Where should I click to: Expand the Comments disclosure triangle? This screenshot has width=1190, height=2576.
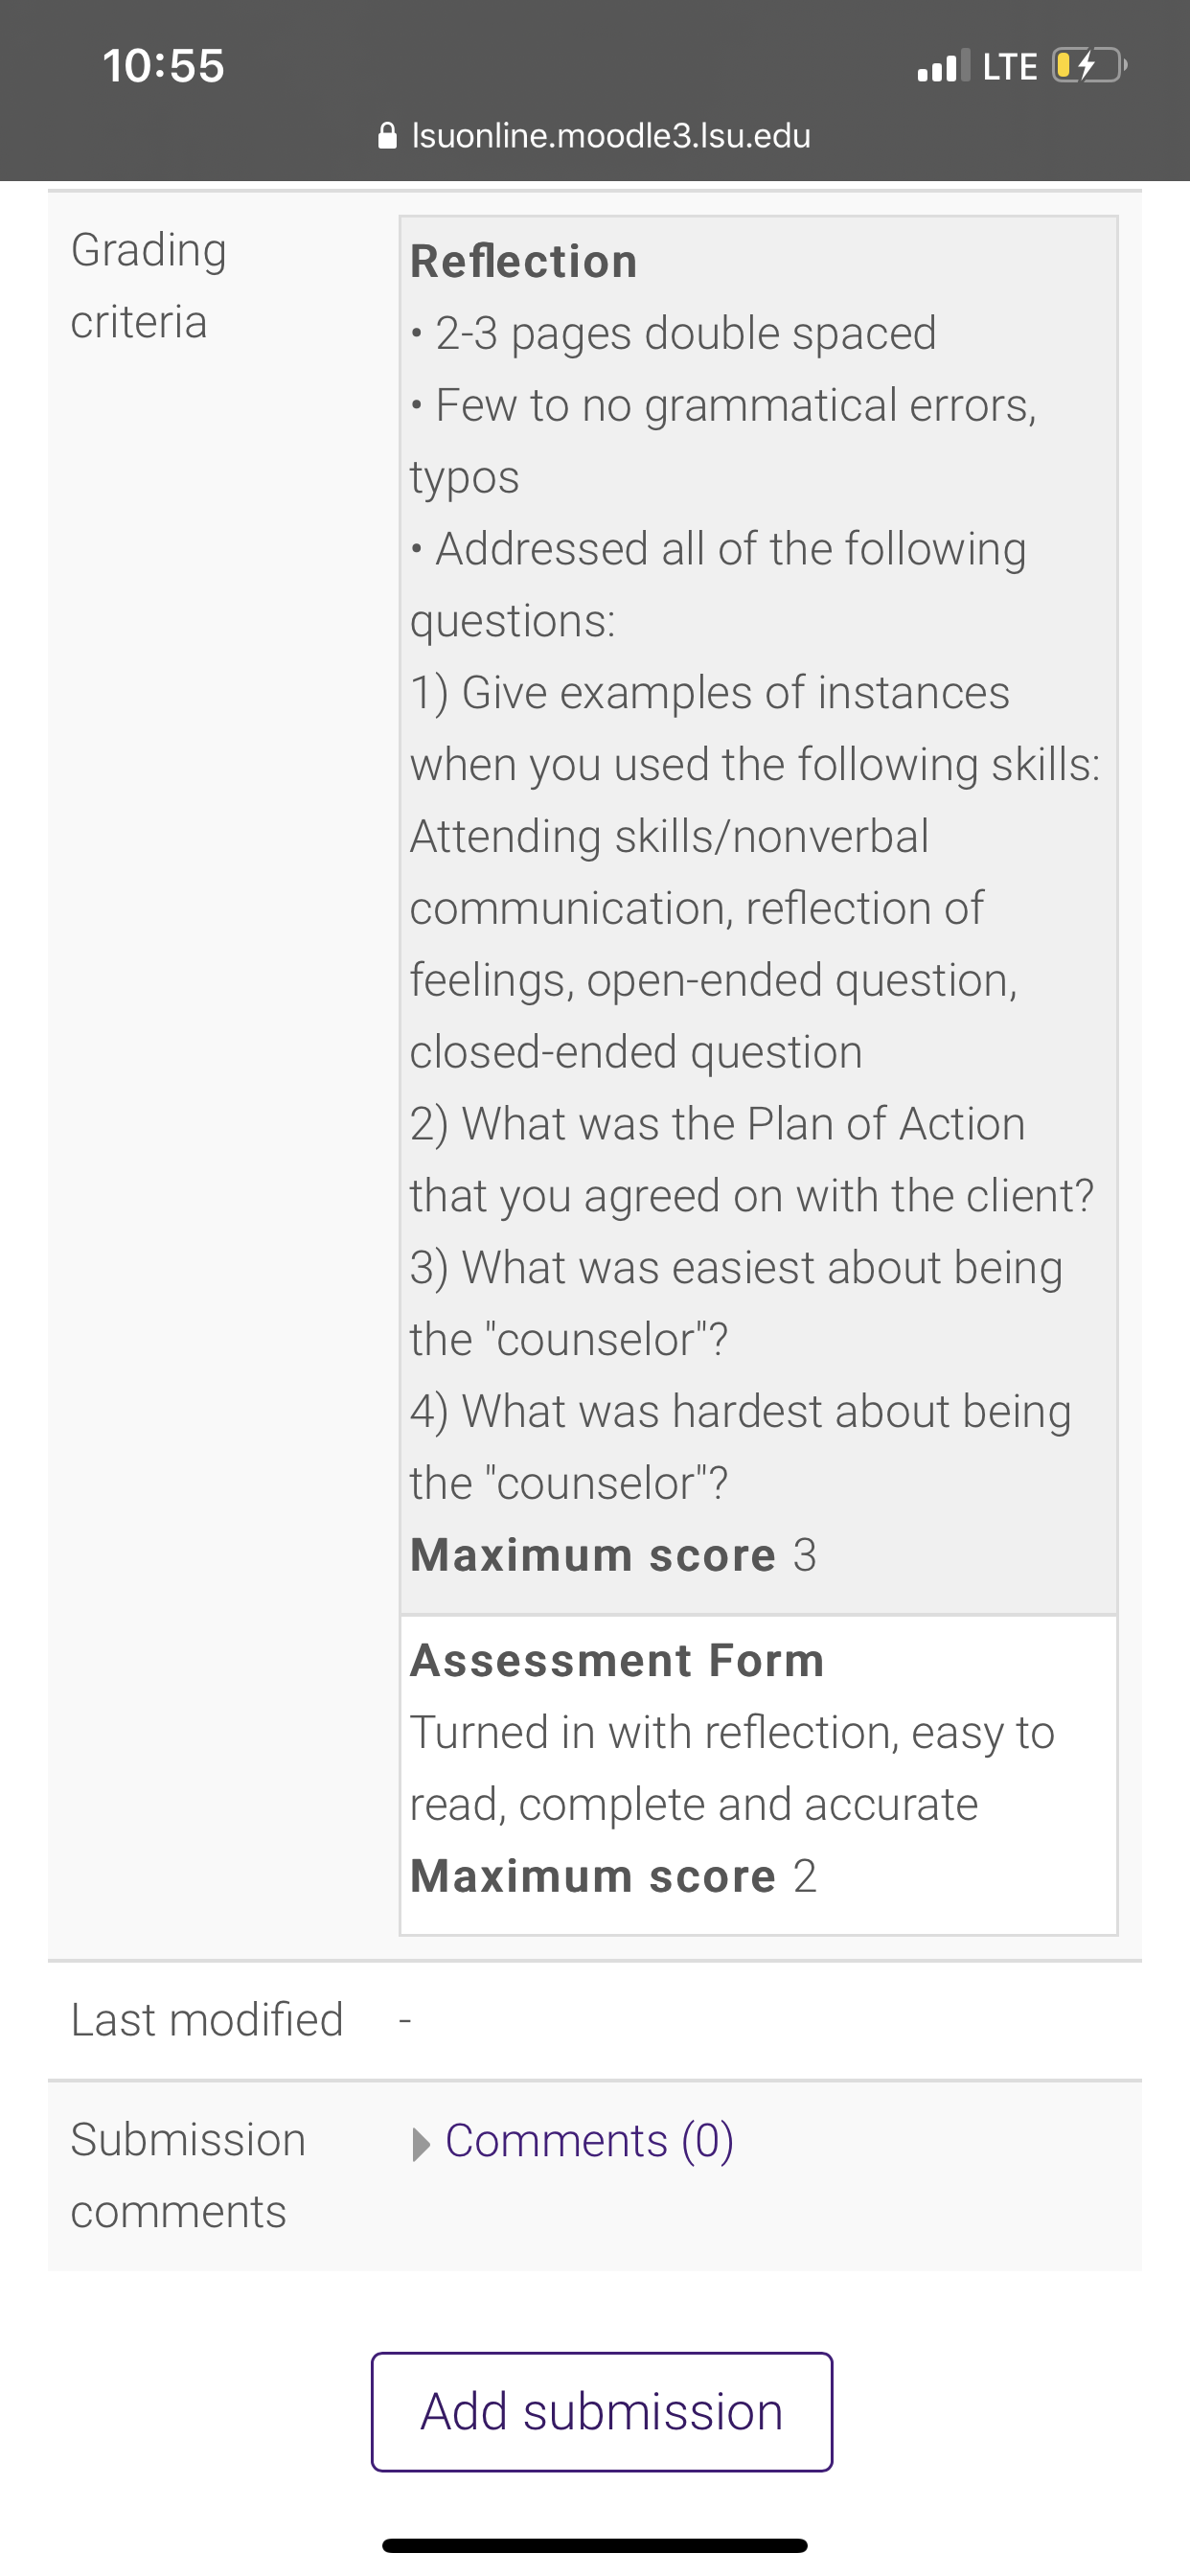click(421, 2143)
